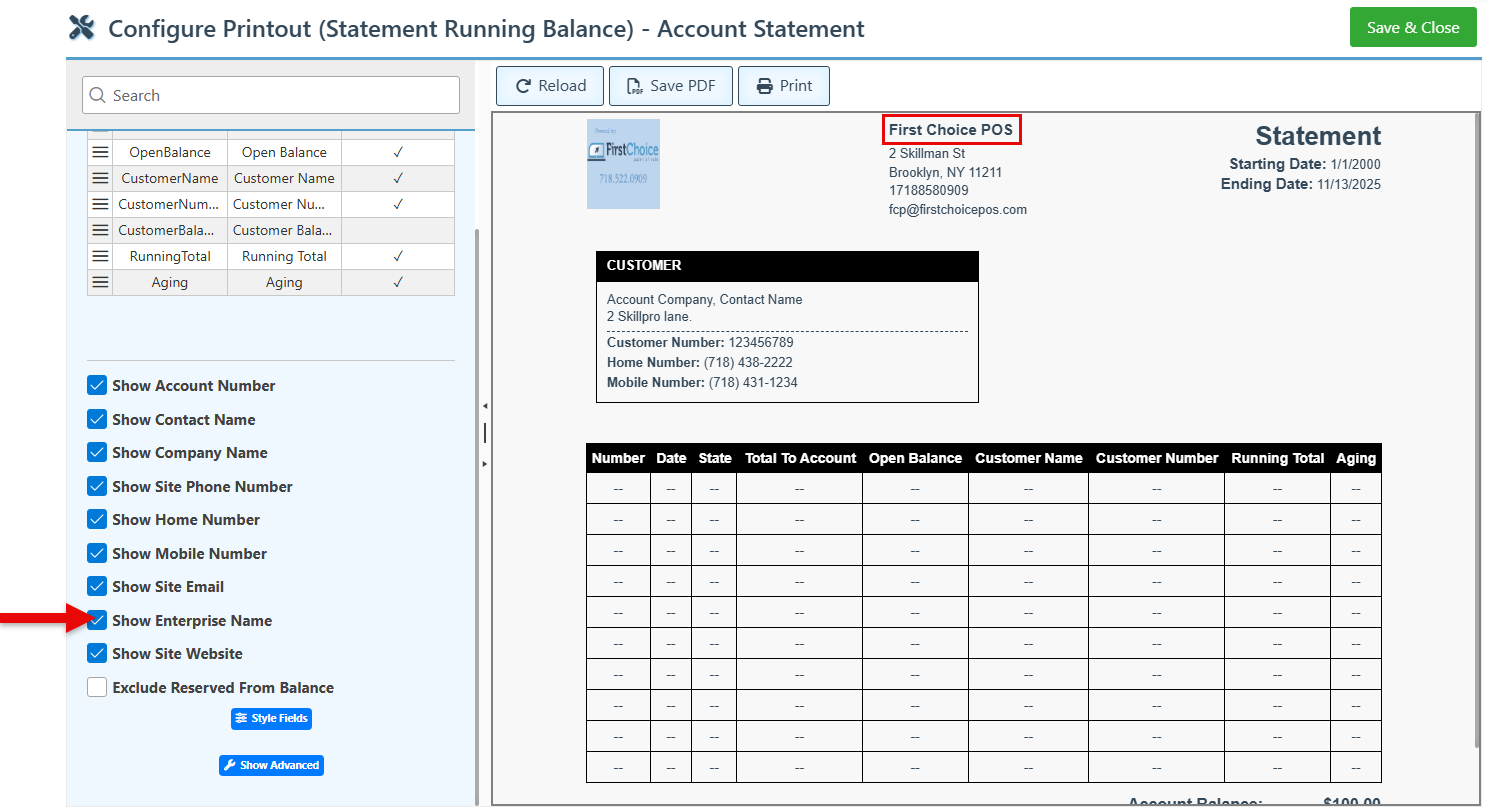1489x810 pixels.
Task: Expand panel using splitter right arrow
Action: [485, 464]
